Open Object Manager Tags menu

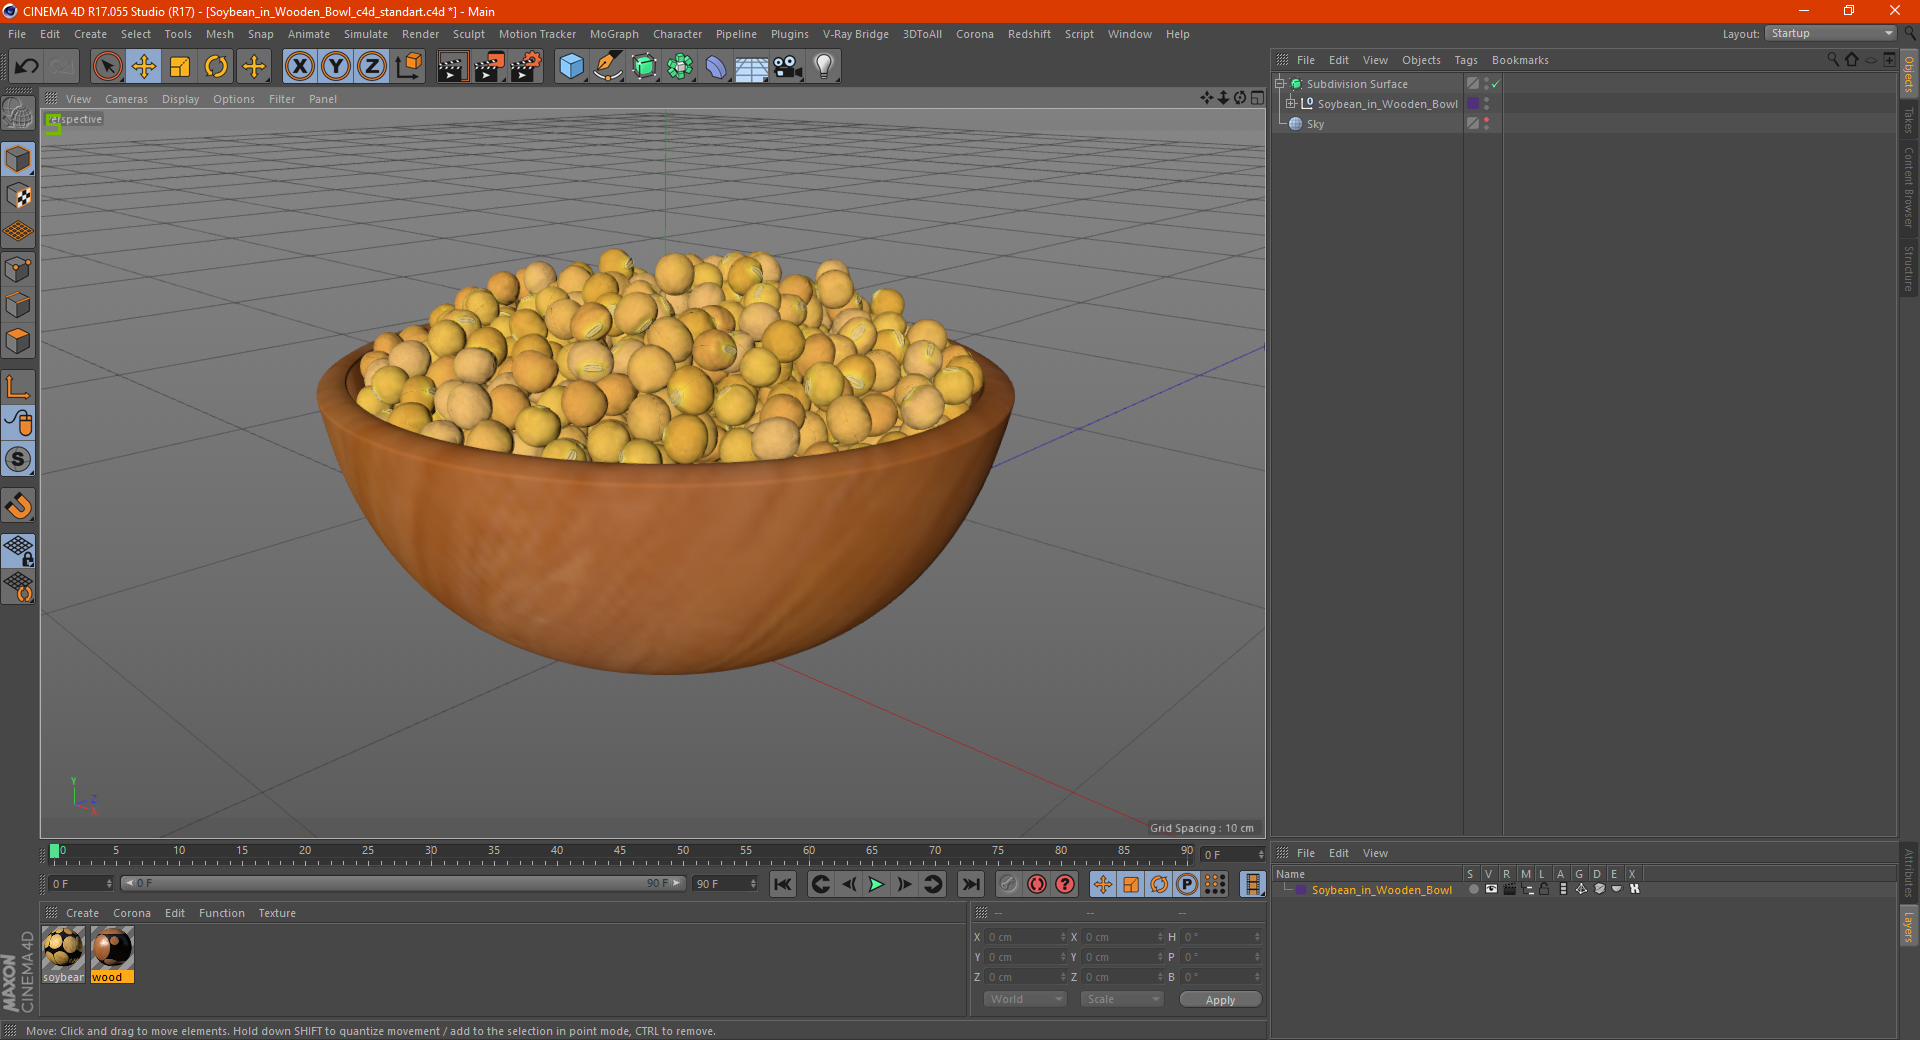(x=1466, y=60)
